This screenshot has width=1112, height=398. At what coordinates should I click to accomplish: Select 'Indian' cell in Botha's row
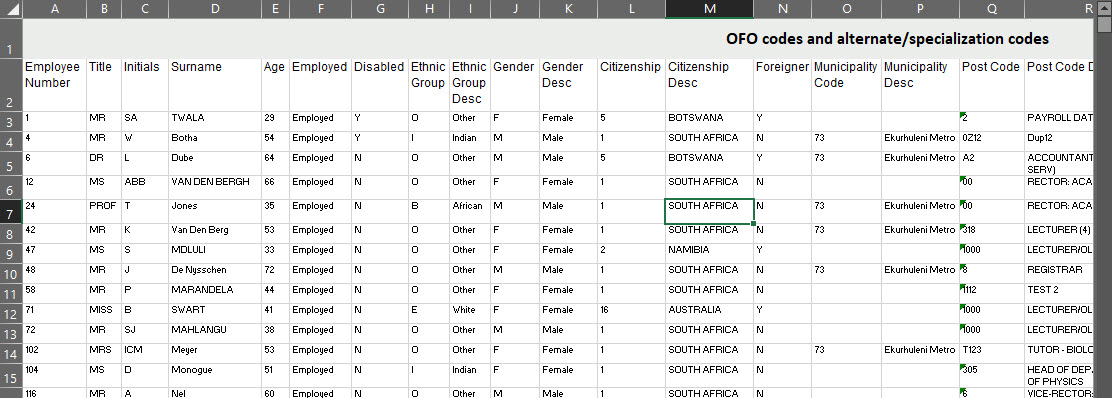(469, 140)
